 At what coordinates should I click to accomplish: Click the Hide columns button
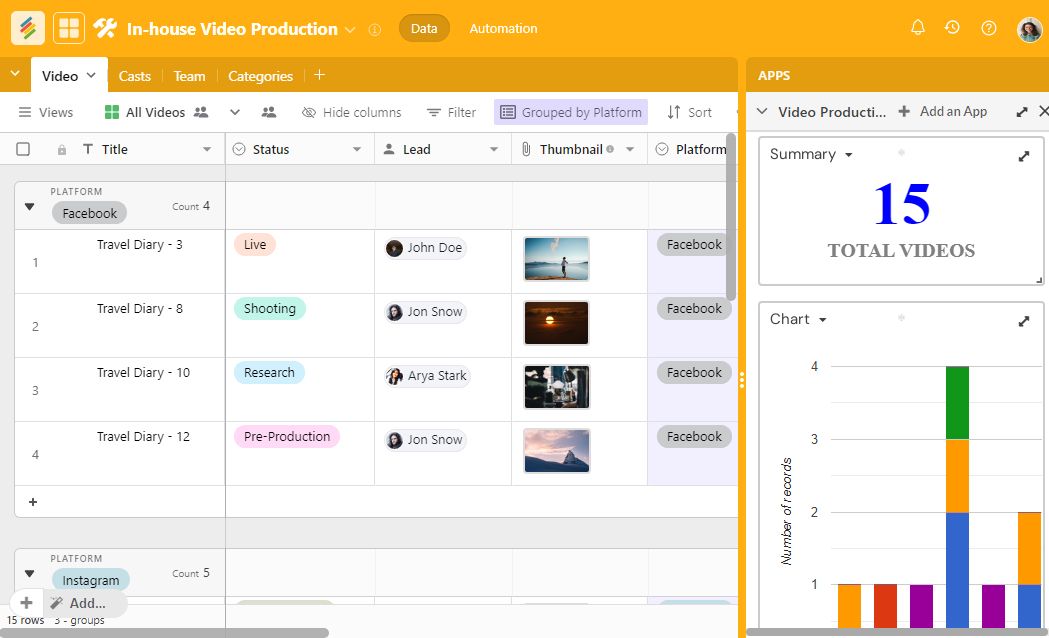coord(351,112)
